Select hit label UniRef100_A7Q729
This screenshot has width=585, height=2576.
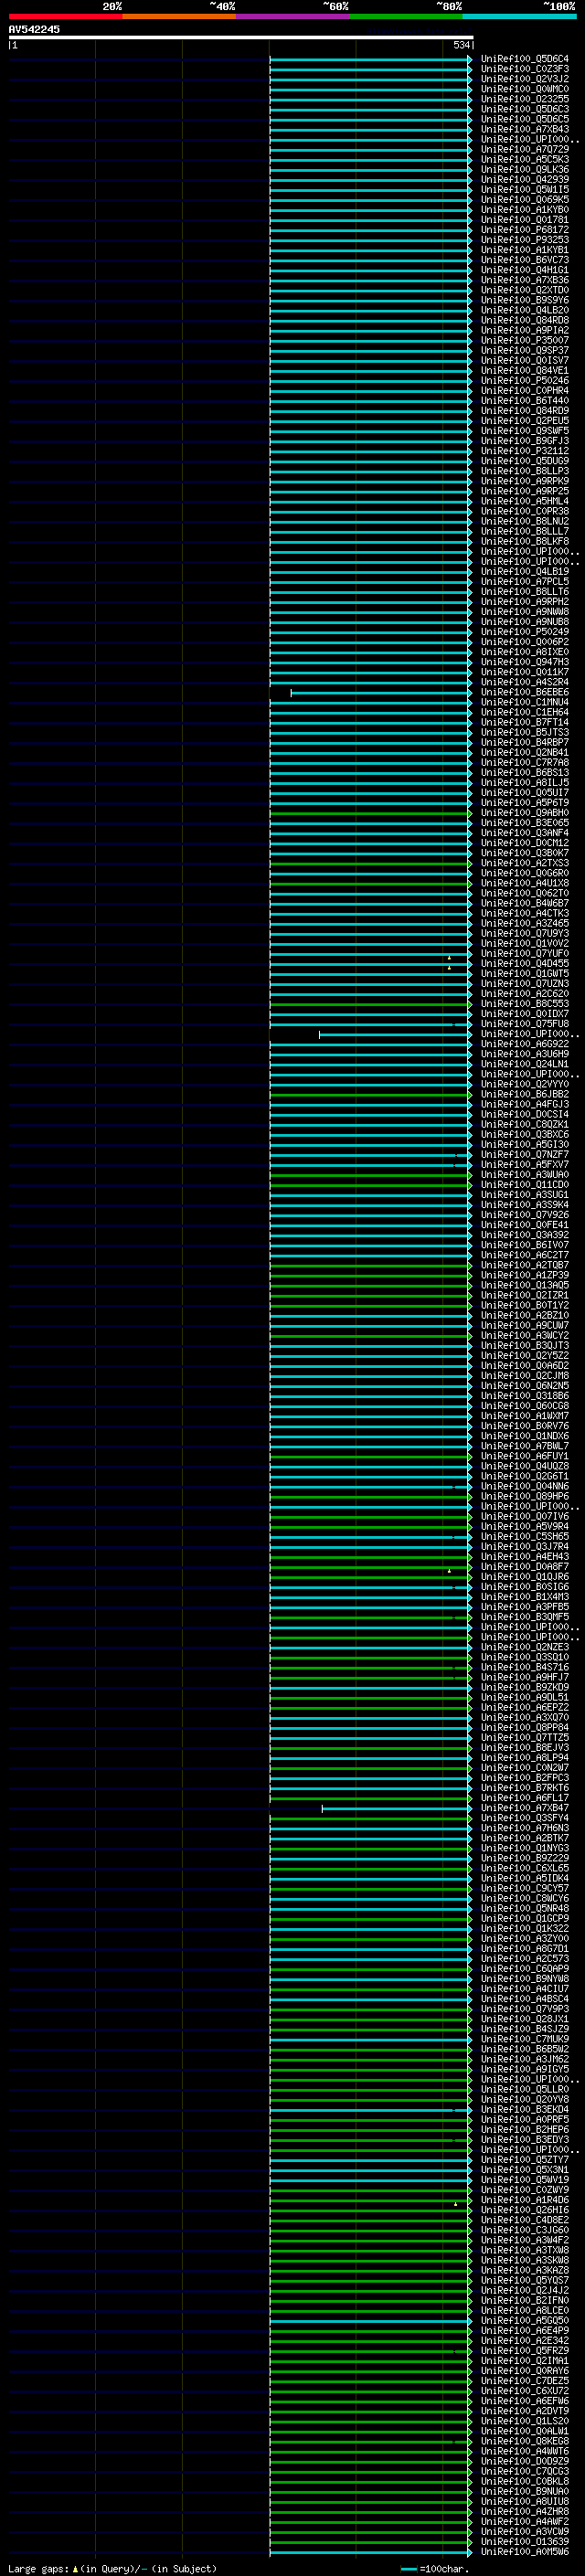(524, 149)
